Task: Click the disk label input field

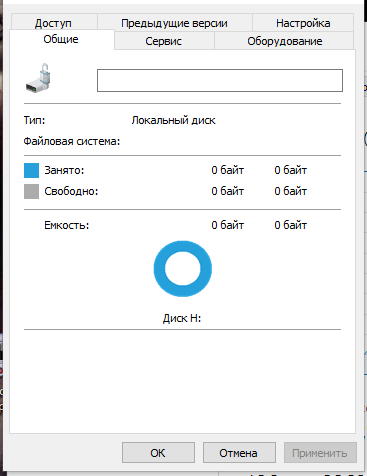Action: point(220,80)
